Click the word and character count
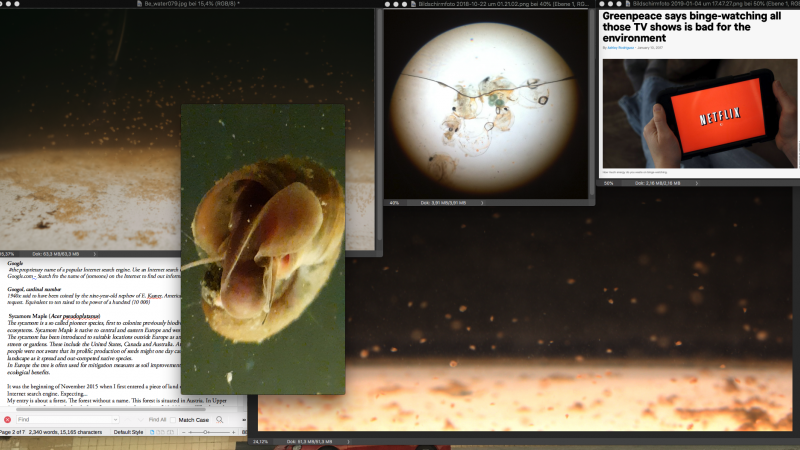Screen dimensions: 800x450 pyautogui.click(x=67, y=431)
